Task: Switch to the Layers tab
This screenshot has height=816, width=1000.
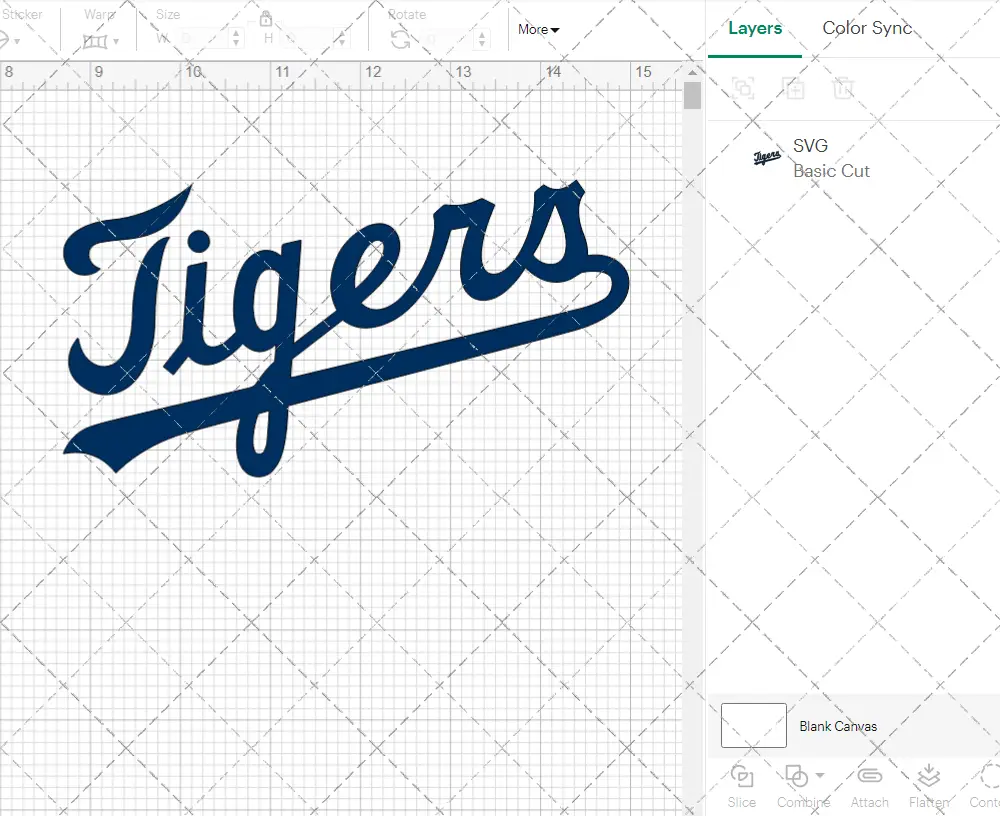Action: [755, 28]
